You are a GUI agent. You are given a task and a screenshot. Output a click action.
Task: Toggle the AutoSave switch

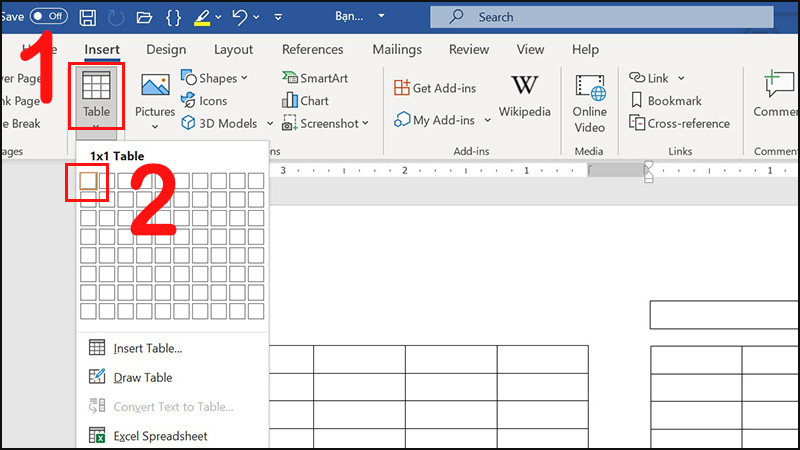pos(49,17)
